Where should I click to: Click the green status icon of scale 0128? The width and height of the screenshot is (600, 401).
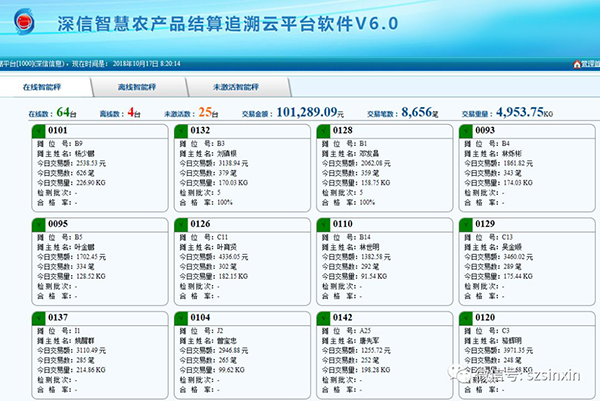click(321, 131)
